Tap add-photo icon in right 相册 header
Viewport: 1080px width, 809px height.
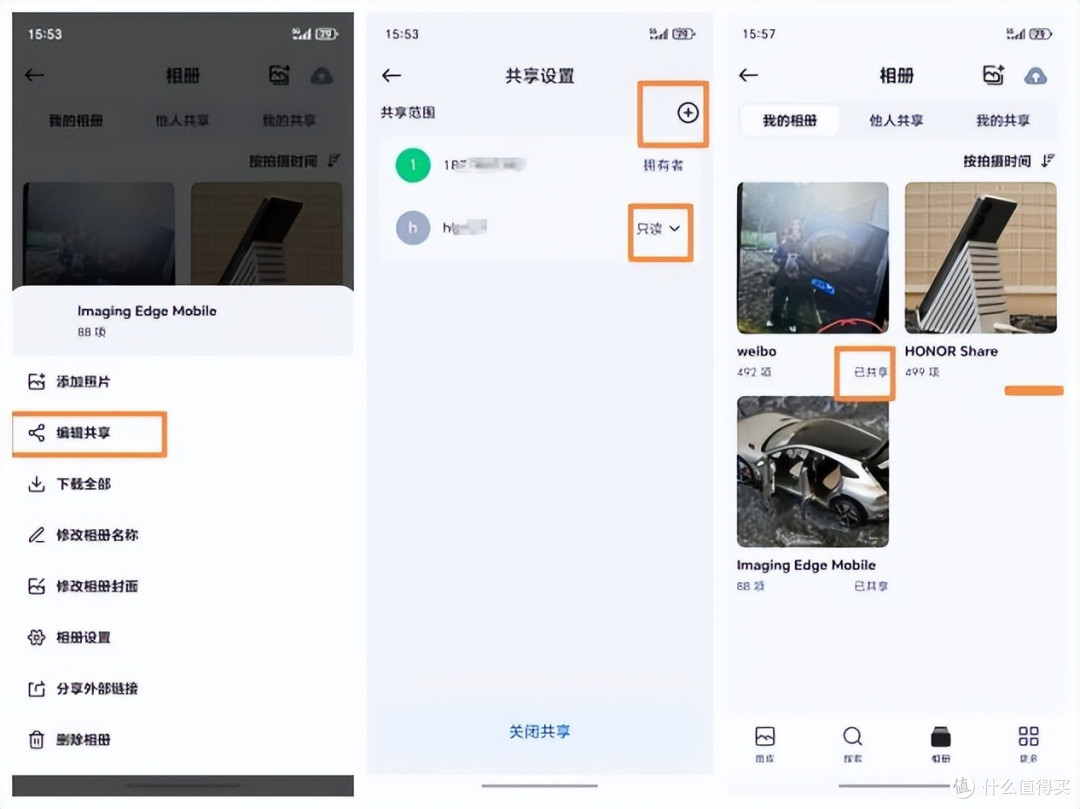993,75
